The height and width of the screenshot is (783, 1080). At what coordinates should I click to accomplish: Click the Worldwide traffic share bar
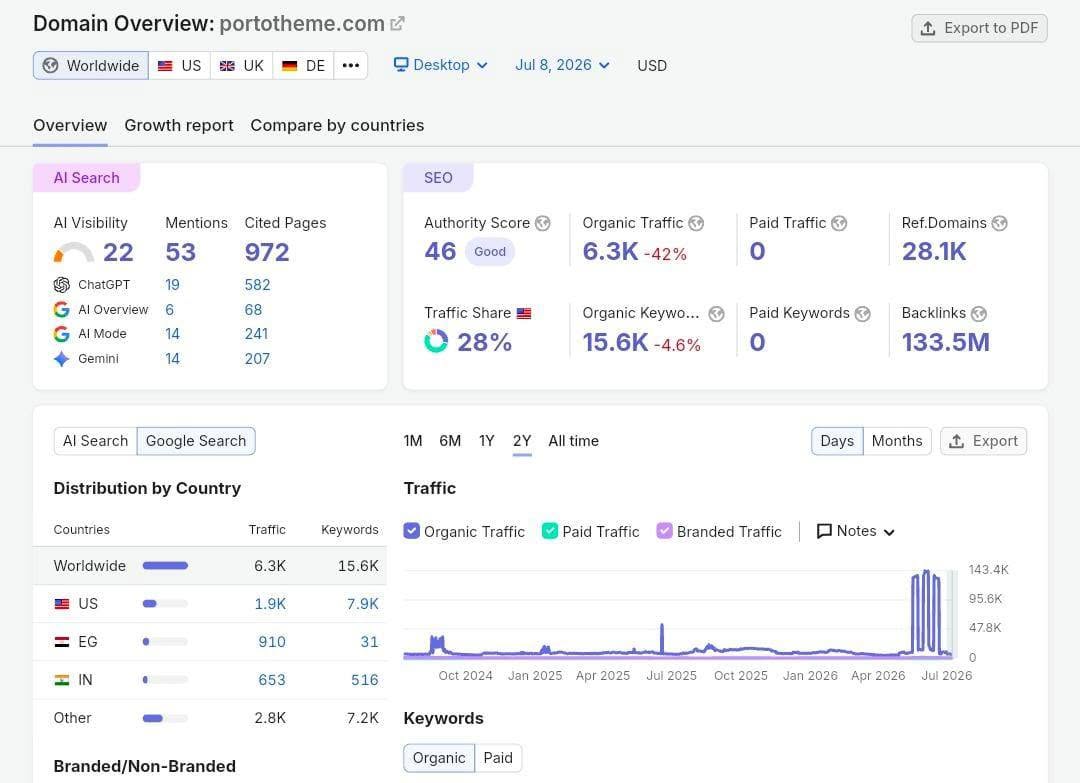(x=165, y=565)
